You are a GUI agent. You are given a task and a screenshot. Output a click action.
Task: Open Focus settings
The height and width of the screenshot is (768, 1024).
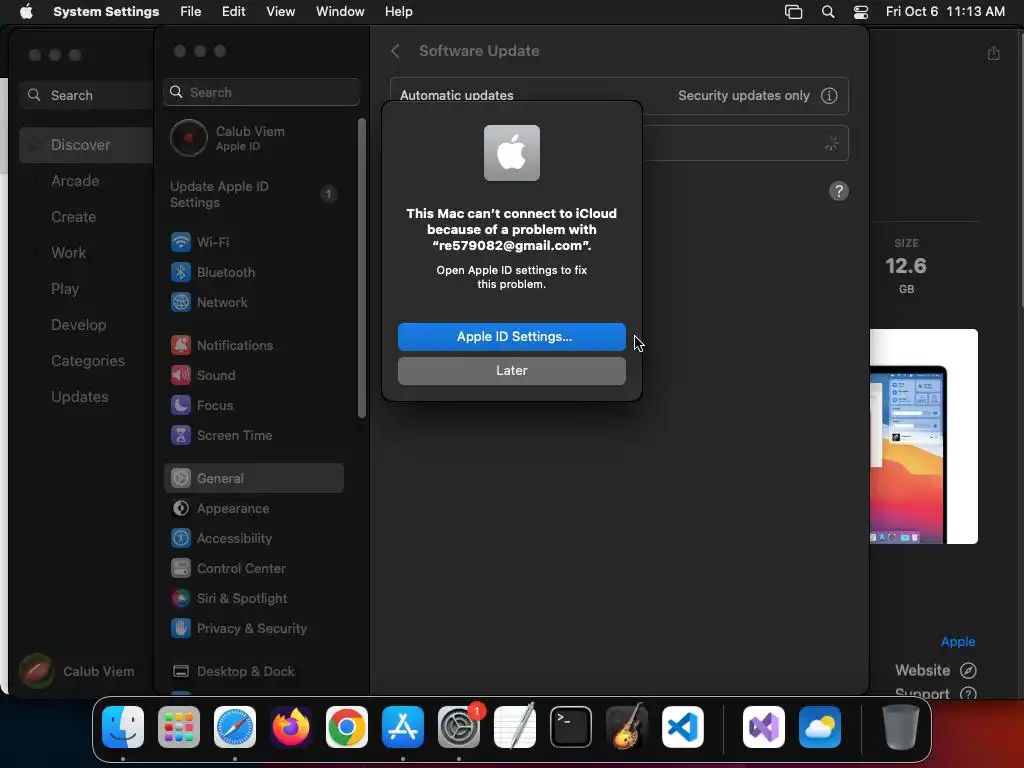click(253, 406)
